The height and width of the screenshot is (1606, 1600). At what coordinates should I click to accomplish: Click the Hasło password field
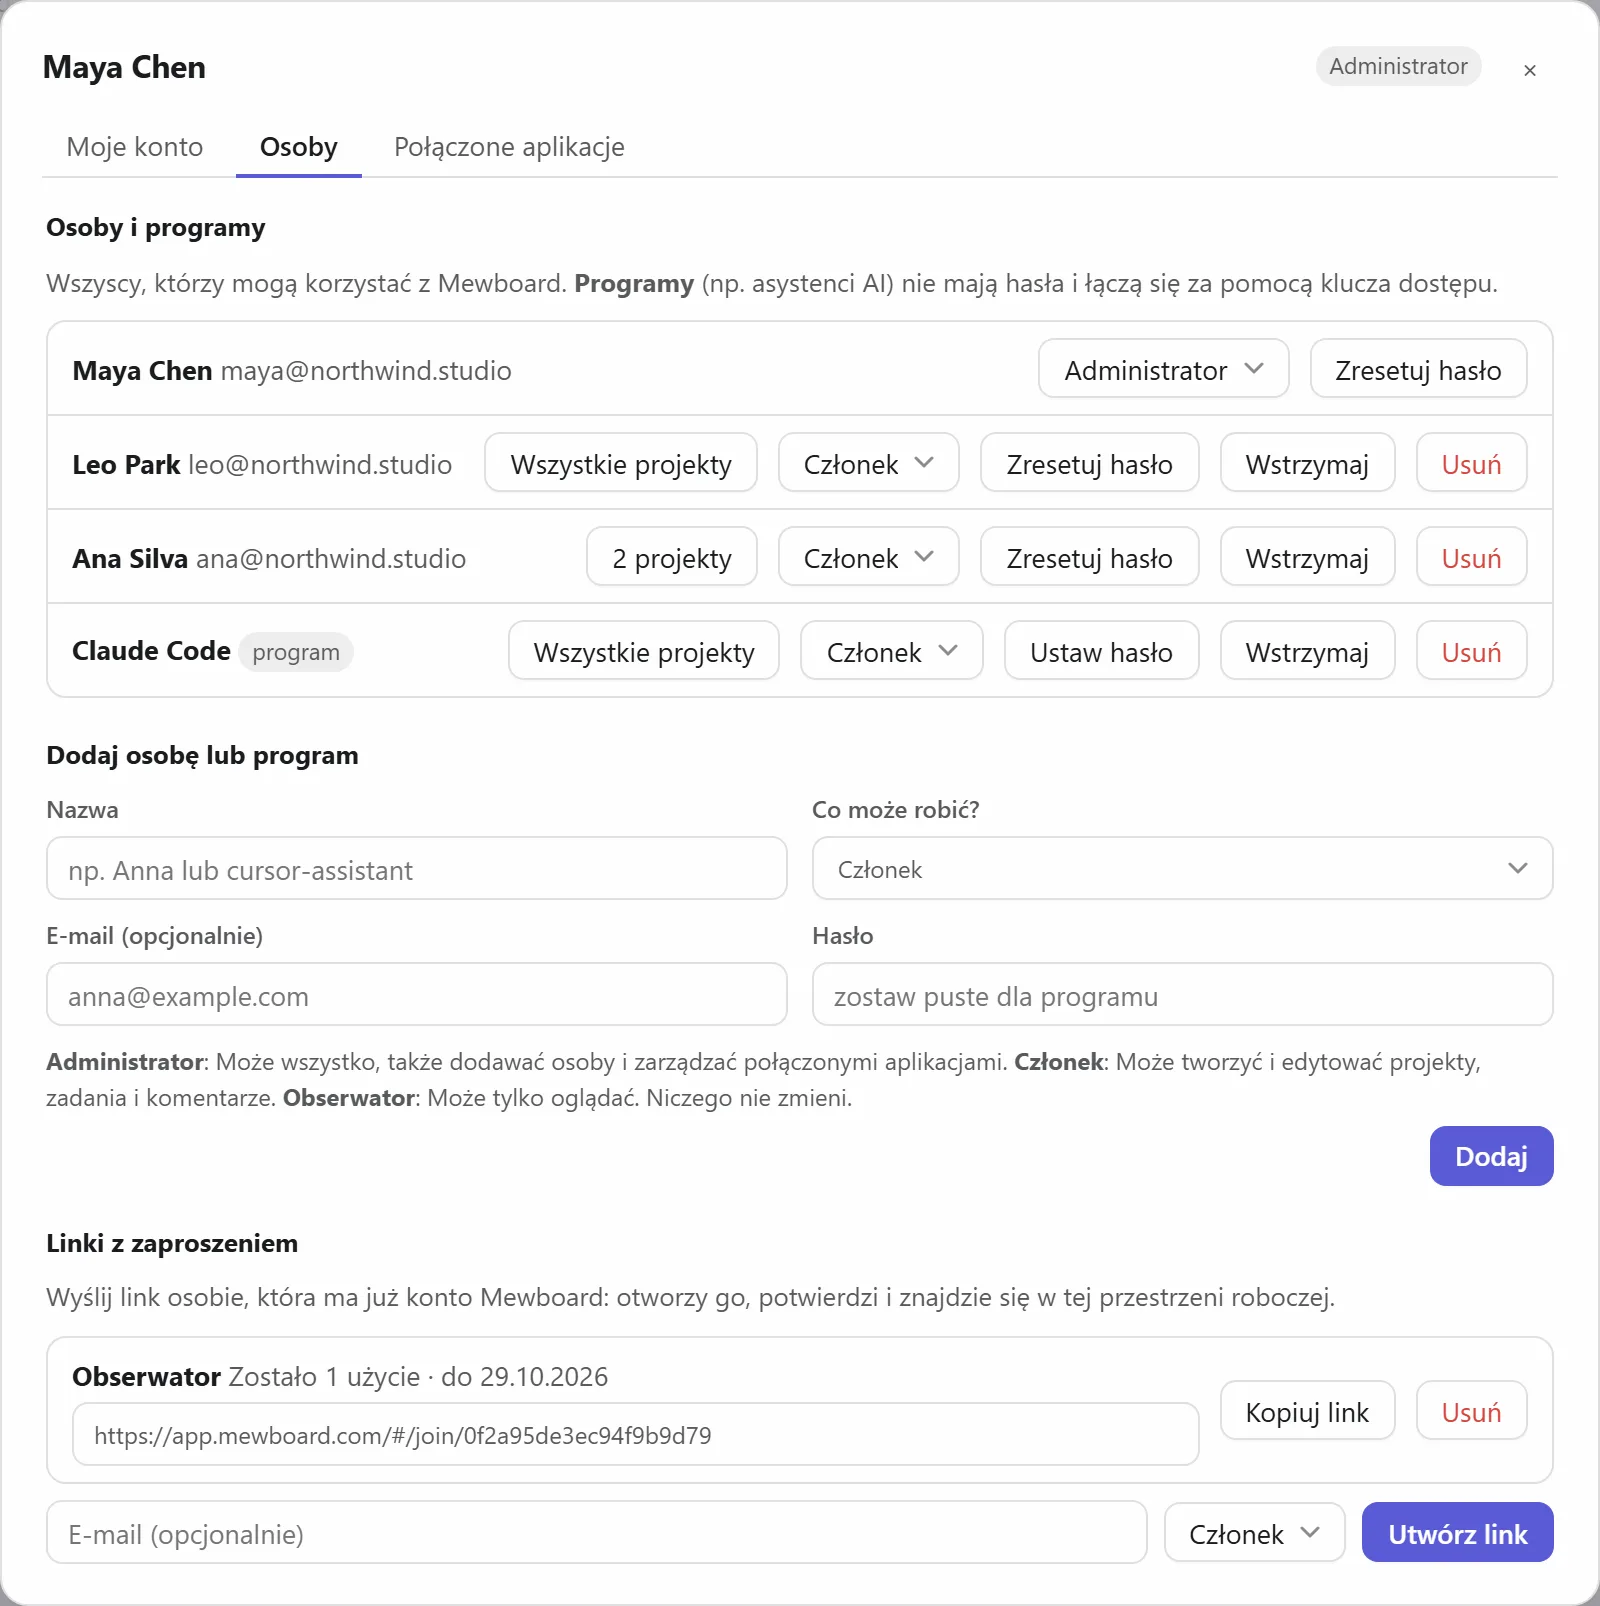pos(1182,995)
